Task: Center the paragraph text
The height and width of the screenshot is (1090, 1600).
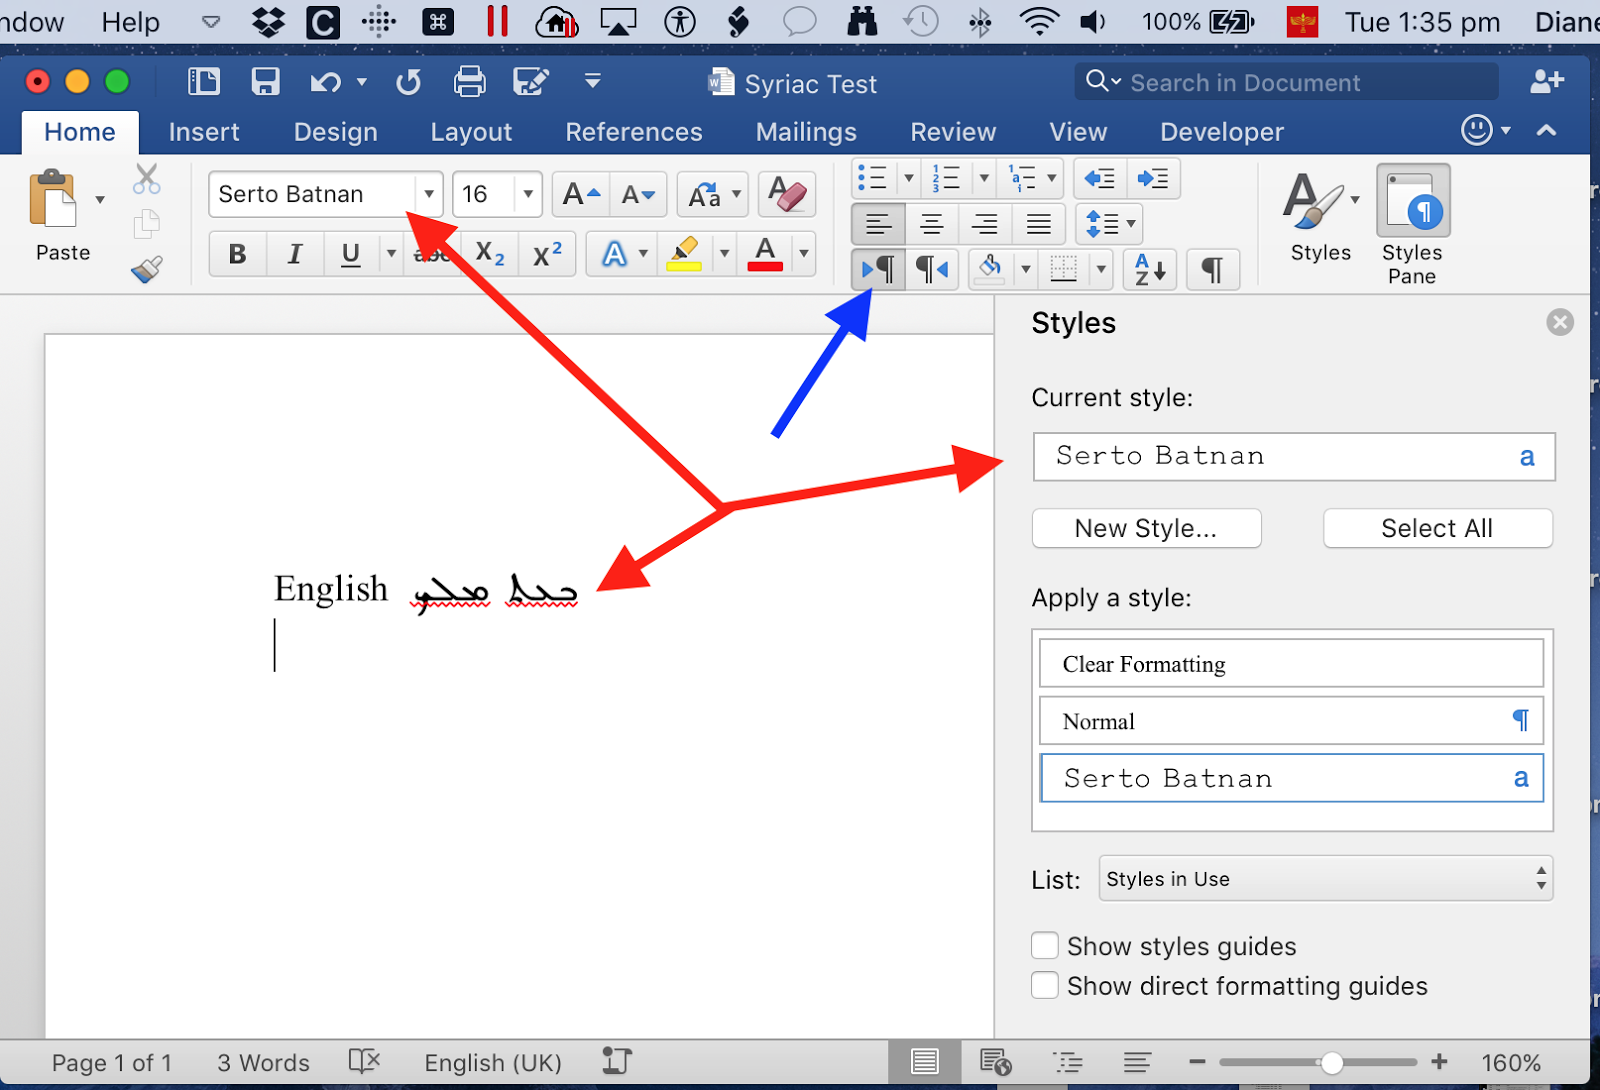Action: [932, 224]
